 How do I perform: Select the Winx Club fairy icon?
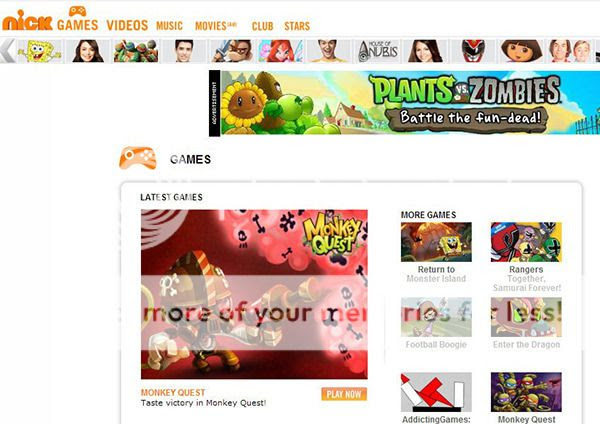tap(280, 51)
